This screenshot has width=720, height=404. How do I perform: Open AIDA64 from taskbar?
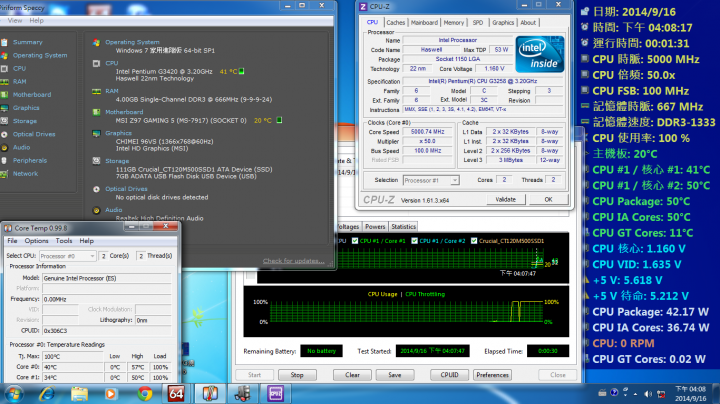tap(176, 394)
